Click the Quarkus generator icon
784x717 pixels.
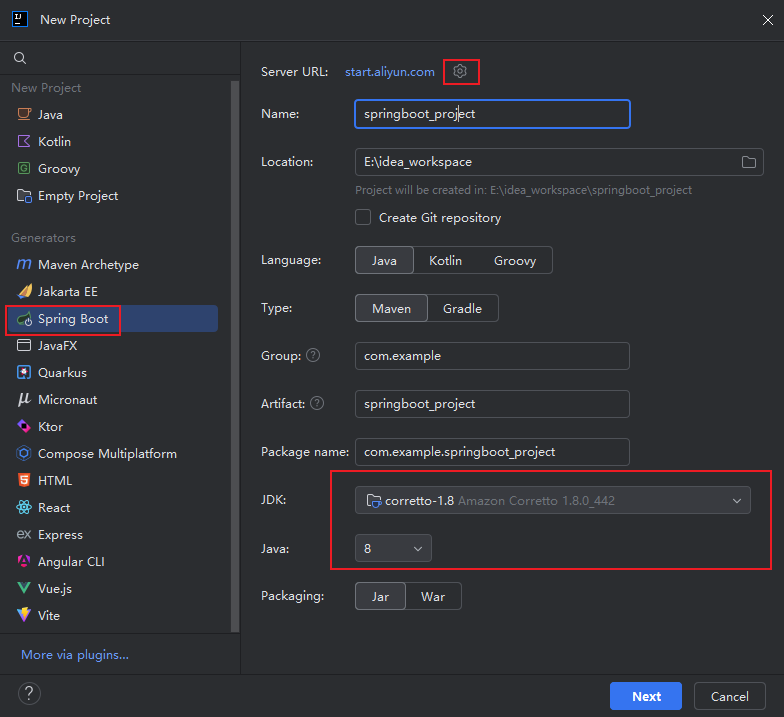tap(24, 372)
